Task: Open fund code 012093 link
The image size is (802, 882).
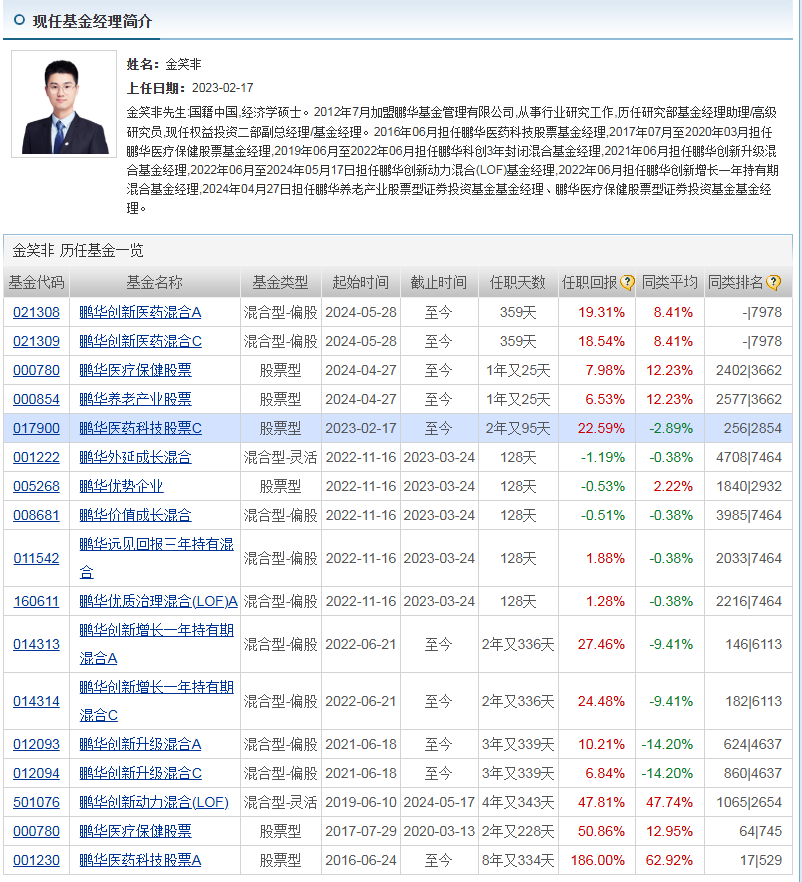Action: click(x=36, y=744)
